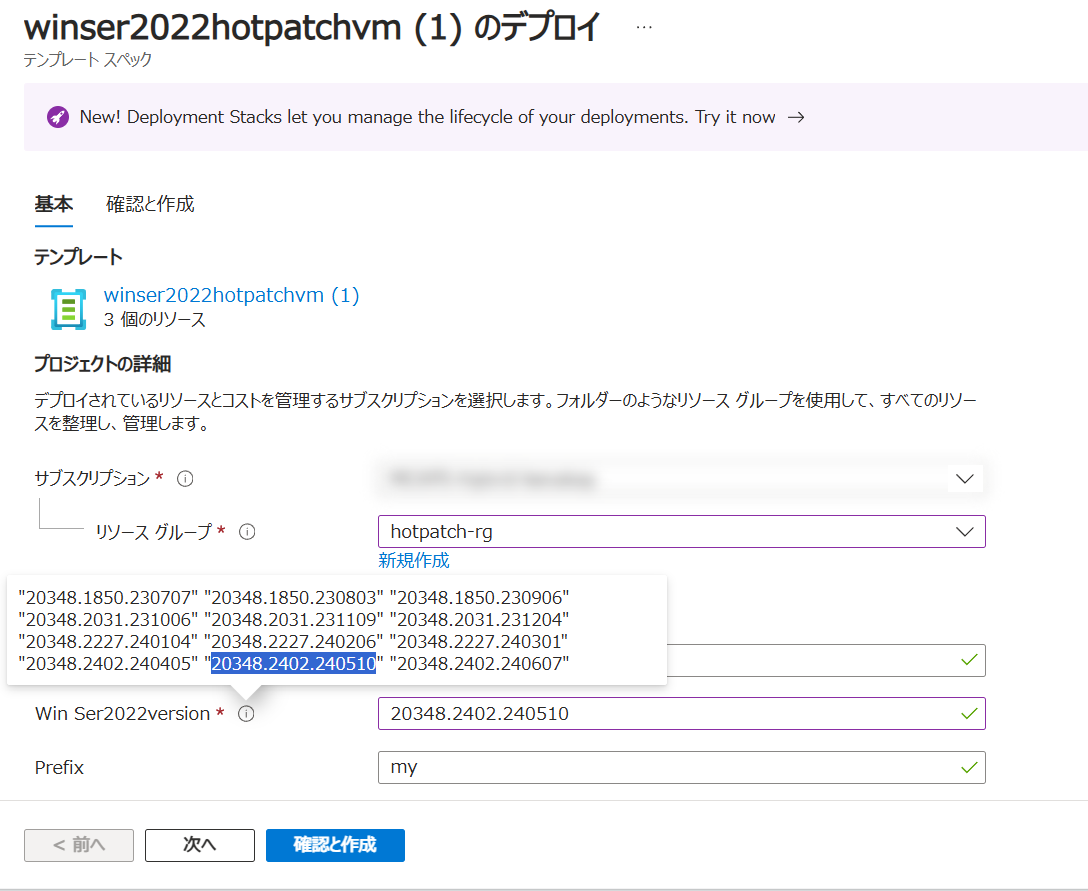Click the < 前へ button
The width and height of the screenshot is (1088, 891).
pos(79,845)
